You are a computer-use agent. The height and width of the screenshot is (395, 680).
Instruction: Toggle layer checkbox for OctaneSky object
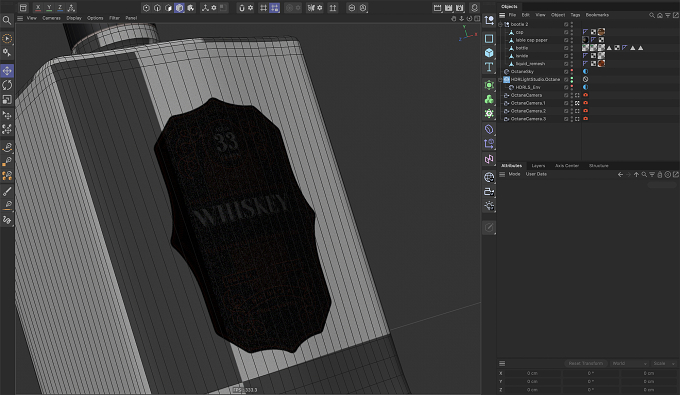566,72
